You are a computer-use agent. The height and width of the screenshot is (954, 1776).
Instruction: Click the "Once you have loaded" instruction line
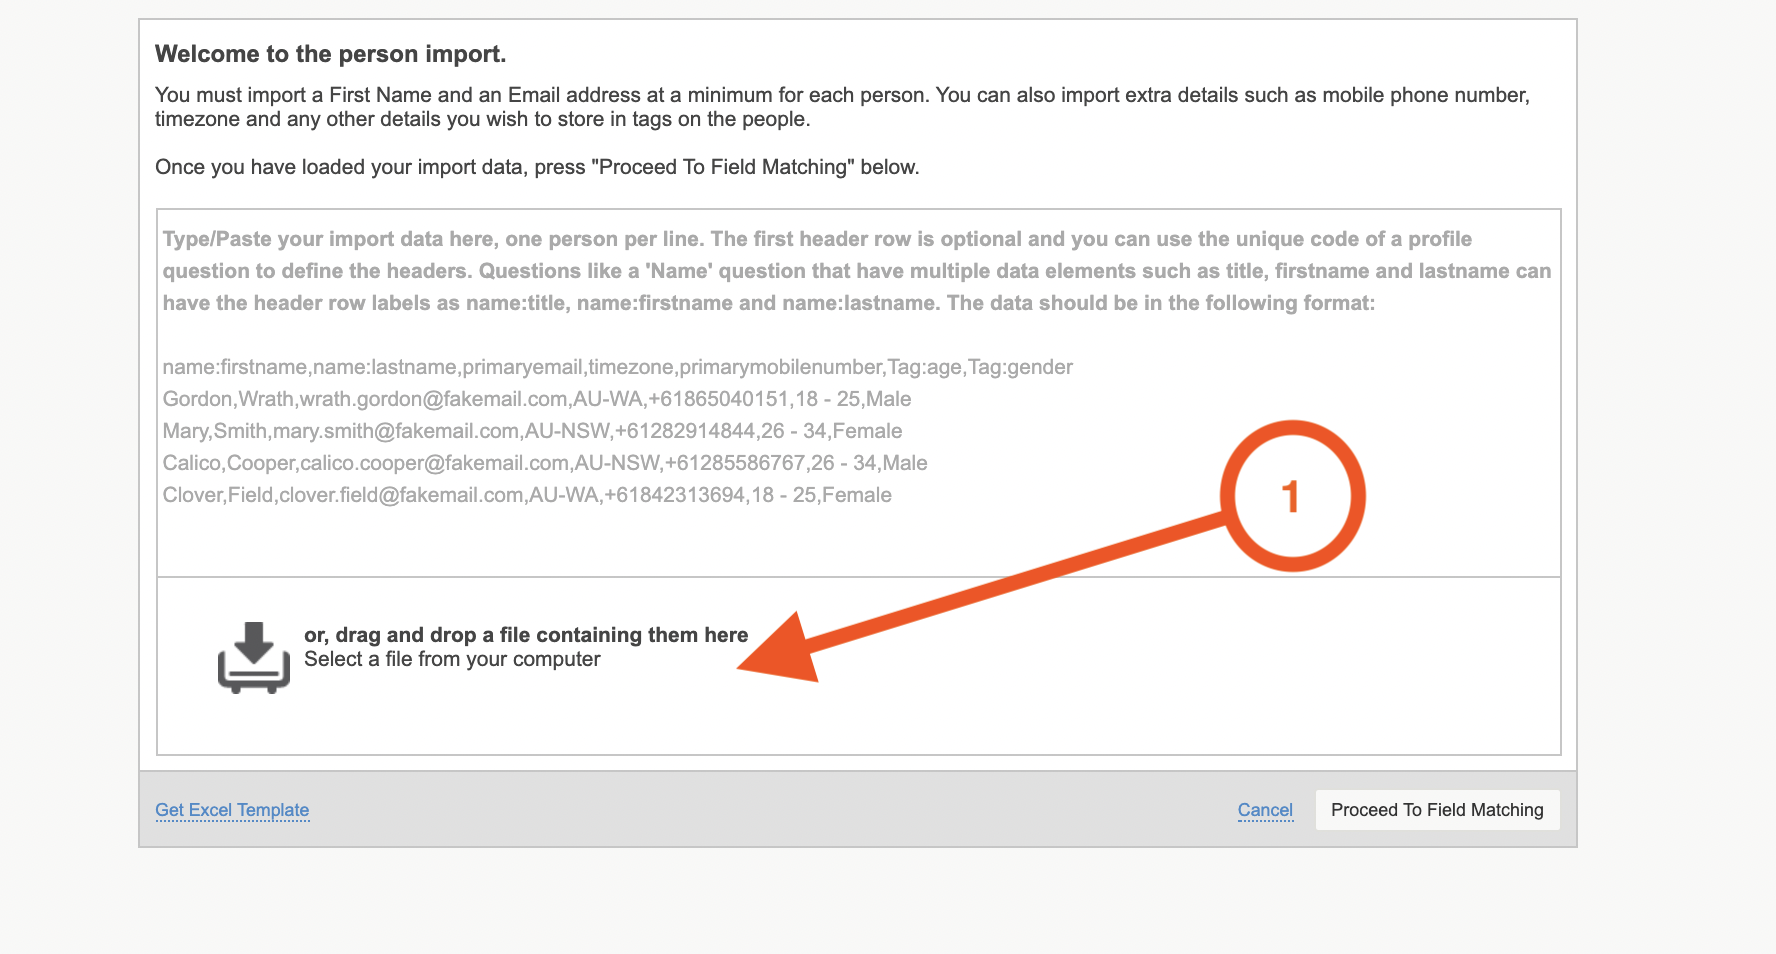point(537,167)
